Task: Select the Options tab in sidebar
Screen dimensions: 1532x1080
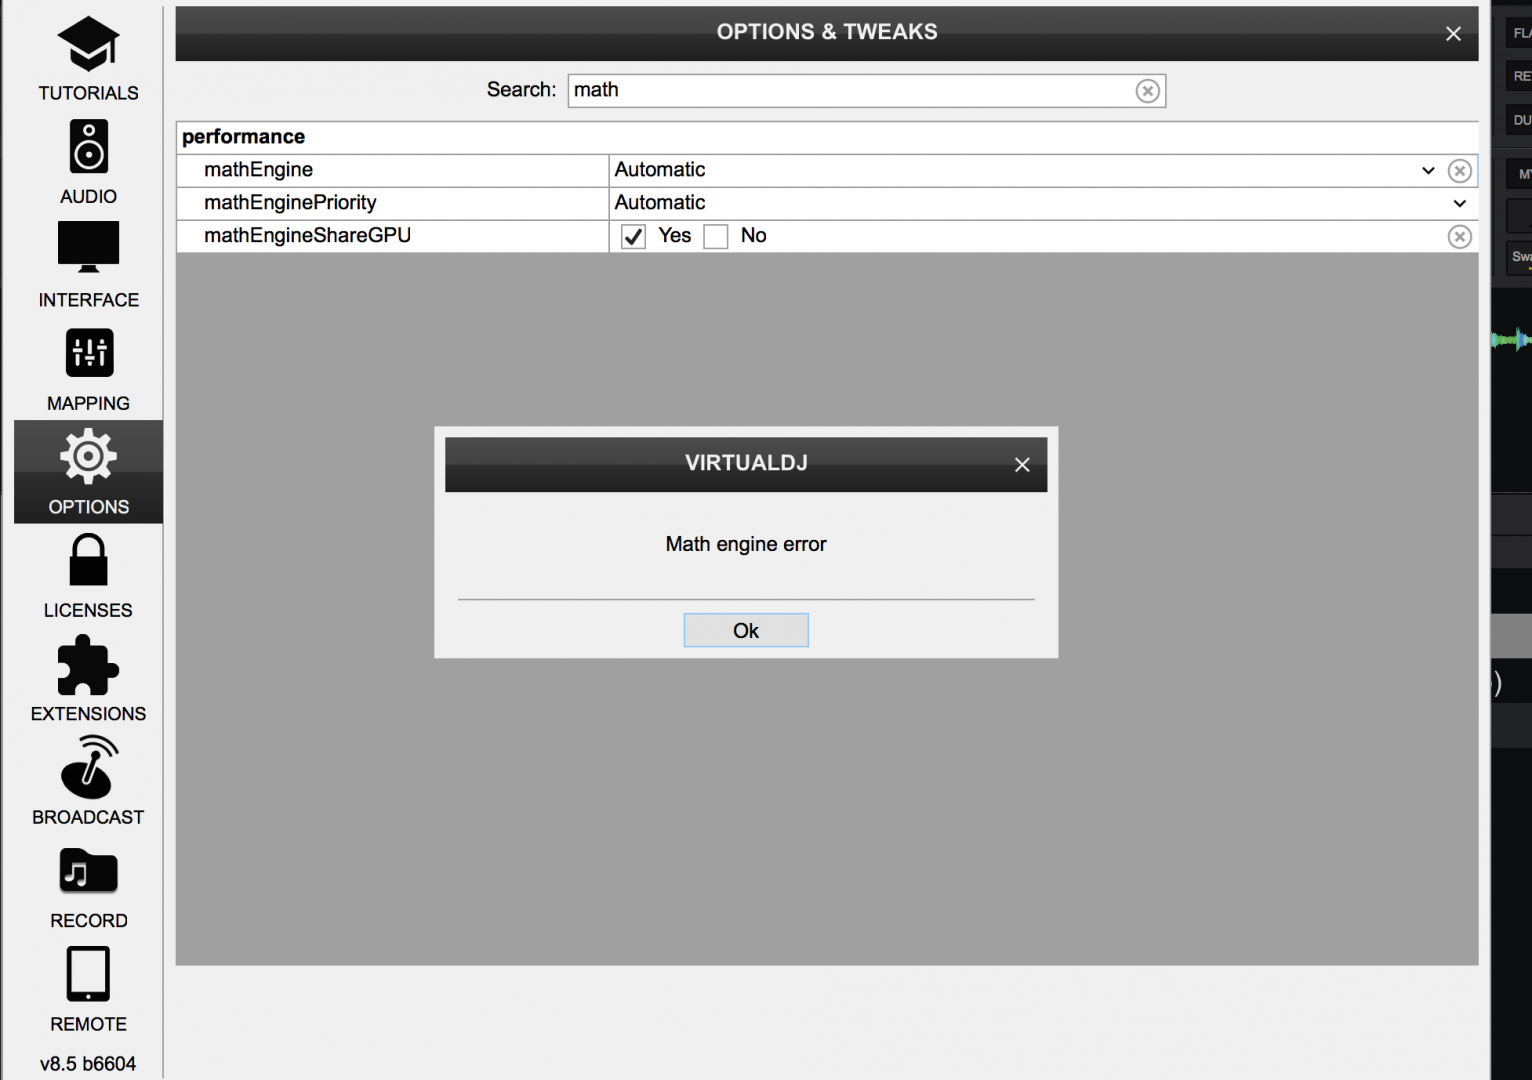Action: coord(88,472)
